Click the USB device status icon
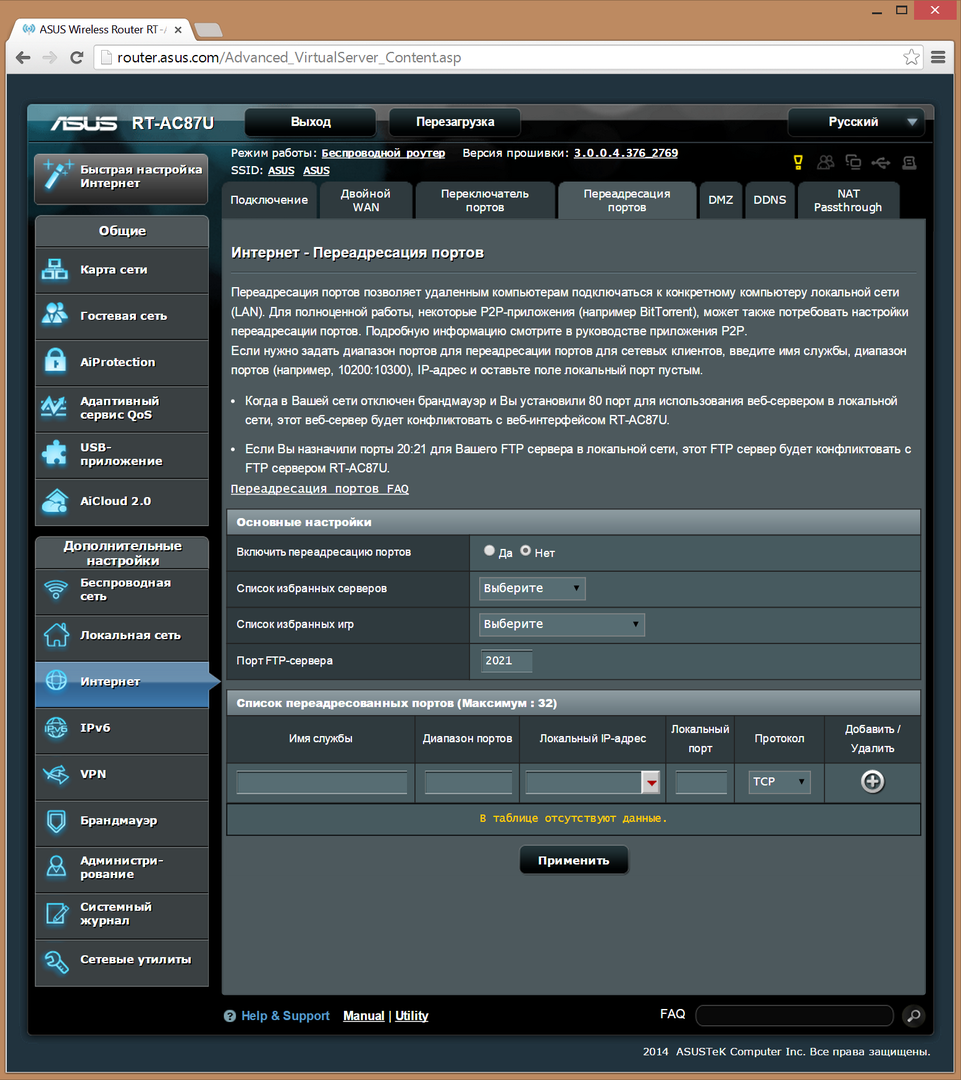 (x=880, y=162)
